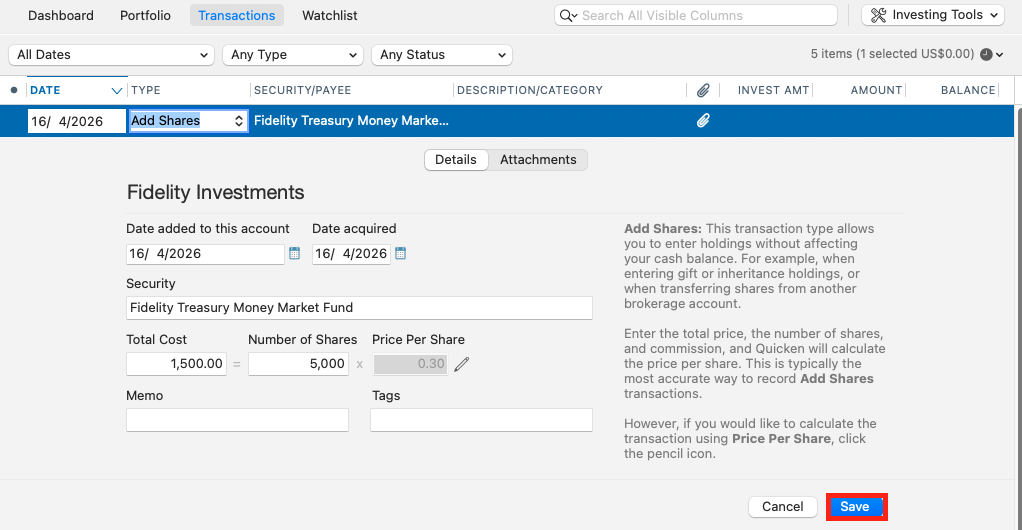Edit the date field in transaction row
This screenshot has width=1022, height=530.
click(76, 121)
